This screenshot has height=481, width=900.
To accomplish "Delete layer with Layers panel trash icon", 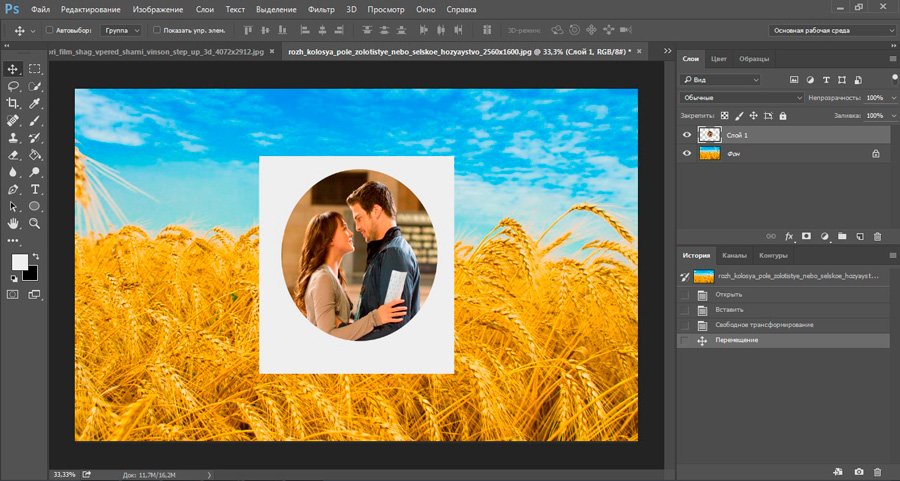I will (877, 236).
